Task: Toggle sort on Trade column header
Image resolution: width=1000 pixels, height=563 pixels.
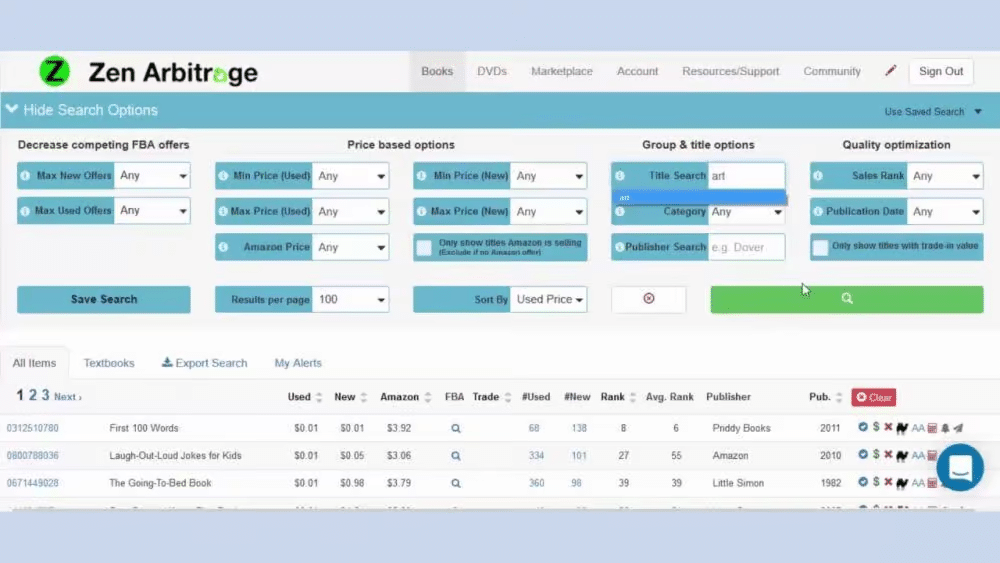Action: [x=508, y=397]
